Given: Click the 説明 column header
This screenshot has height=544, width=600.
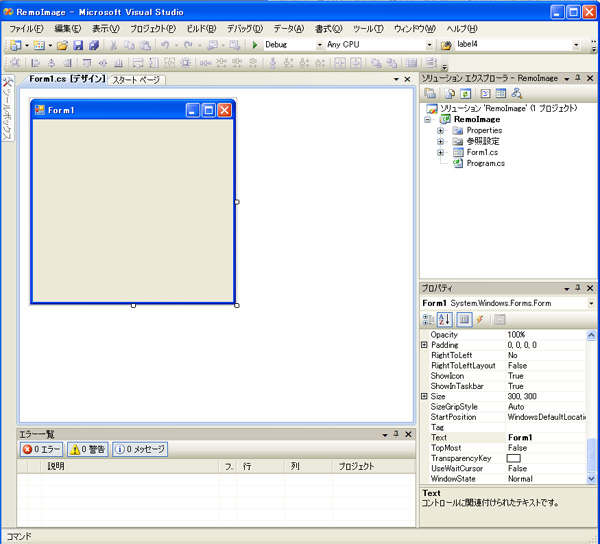Looking at the screenshot, I should [x=130, y=466].
